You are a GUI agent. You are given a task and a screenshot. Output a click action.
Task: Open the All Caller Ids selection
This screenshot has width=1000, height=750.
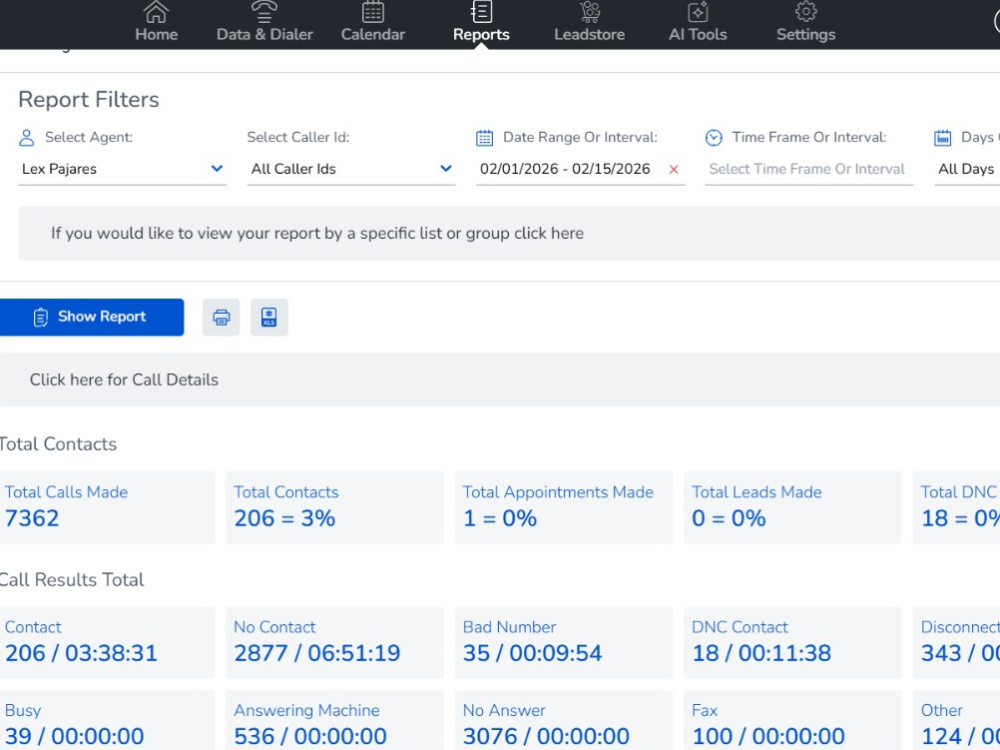pos(351,169)
